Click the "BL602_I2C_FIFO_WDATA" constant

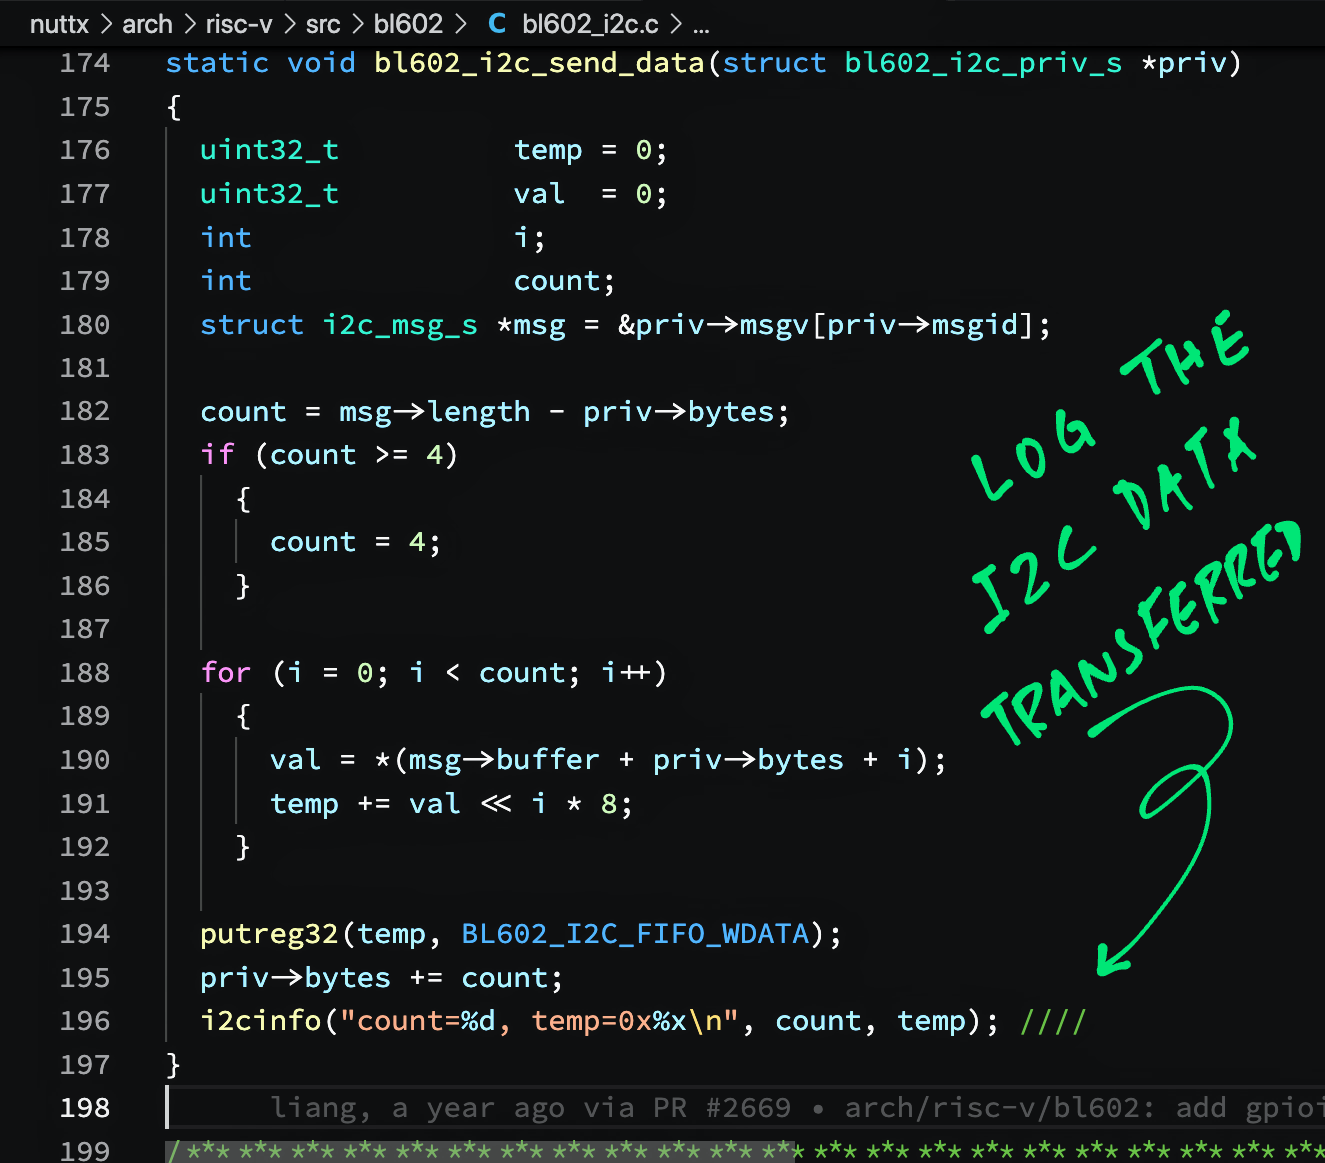[x=635, y=933]
